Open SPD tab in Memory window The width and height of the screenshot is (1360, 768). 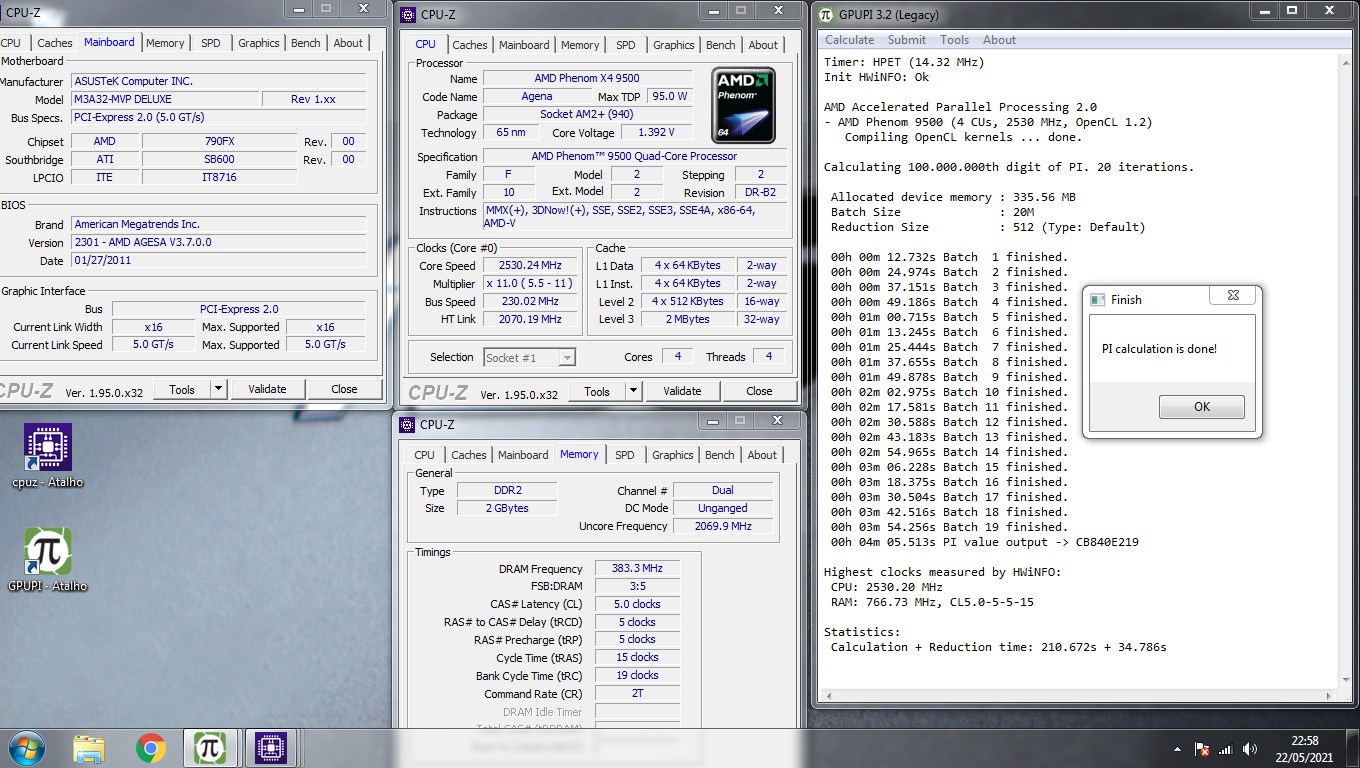click(625, 455)
